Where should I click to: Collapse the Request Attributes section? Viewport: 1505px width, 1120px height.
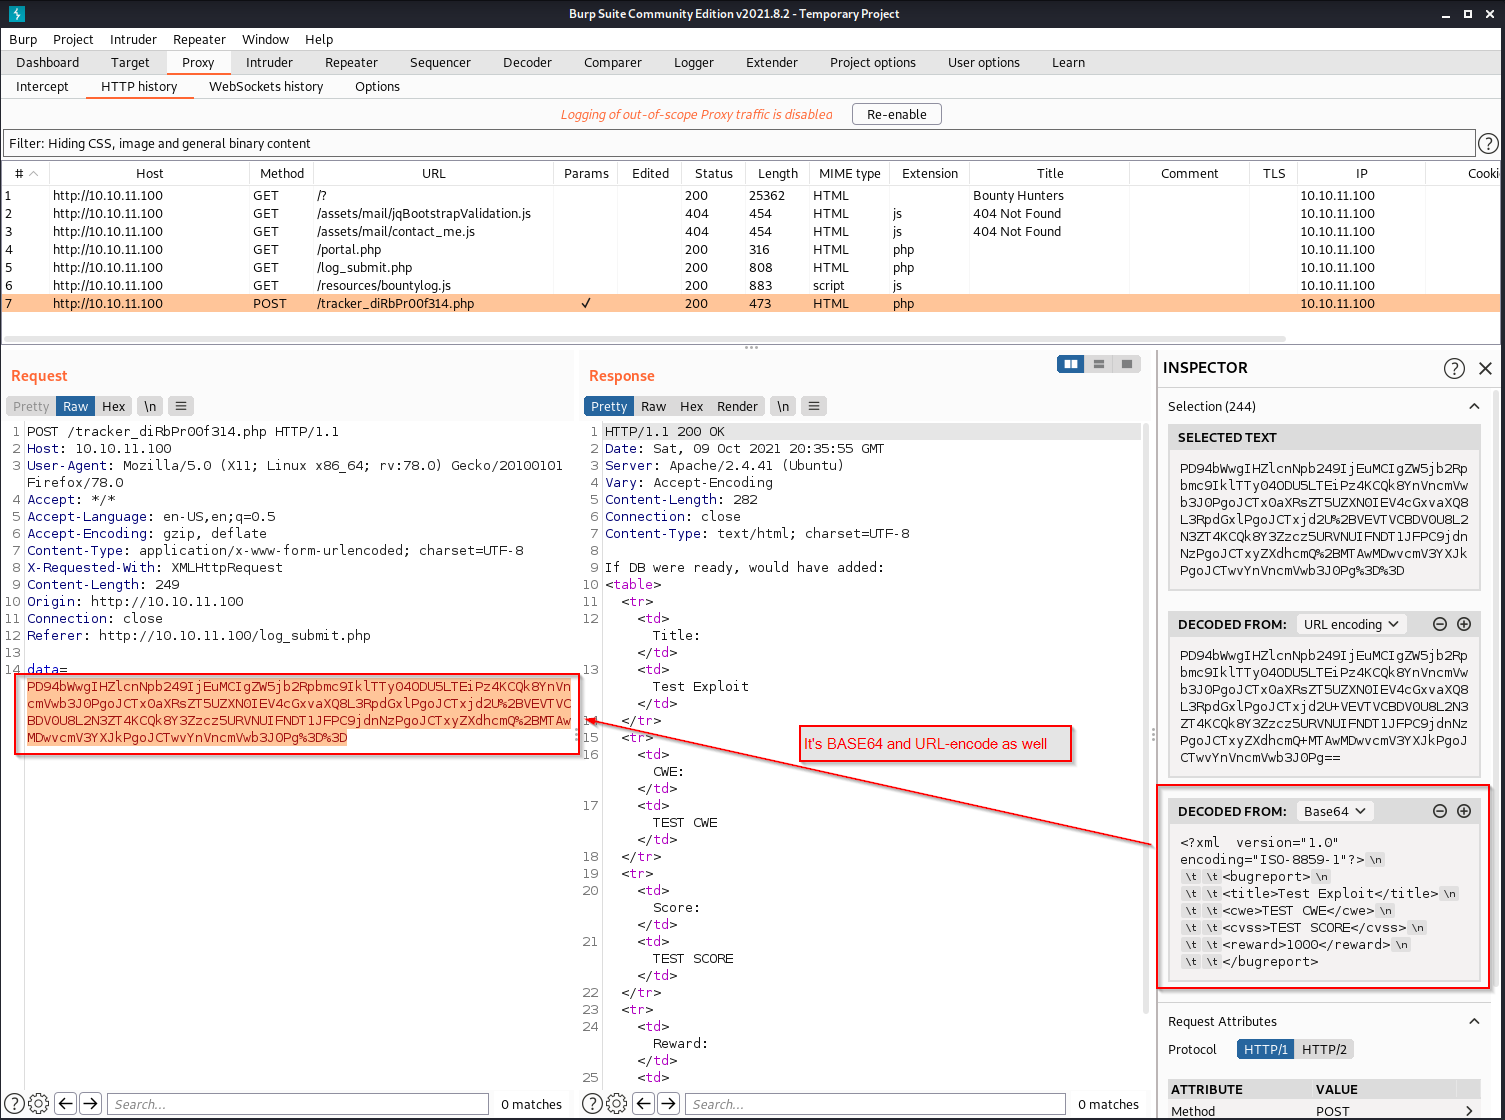click(x=1474, y=1021)
